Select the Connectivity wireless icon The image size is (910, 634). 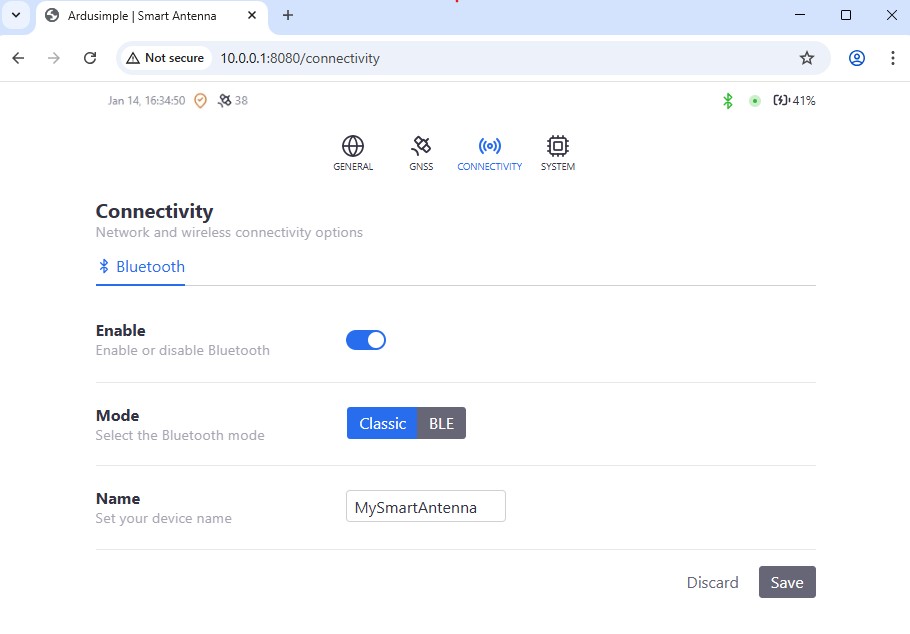click(x=489, y=146)
